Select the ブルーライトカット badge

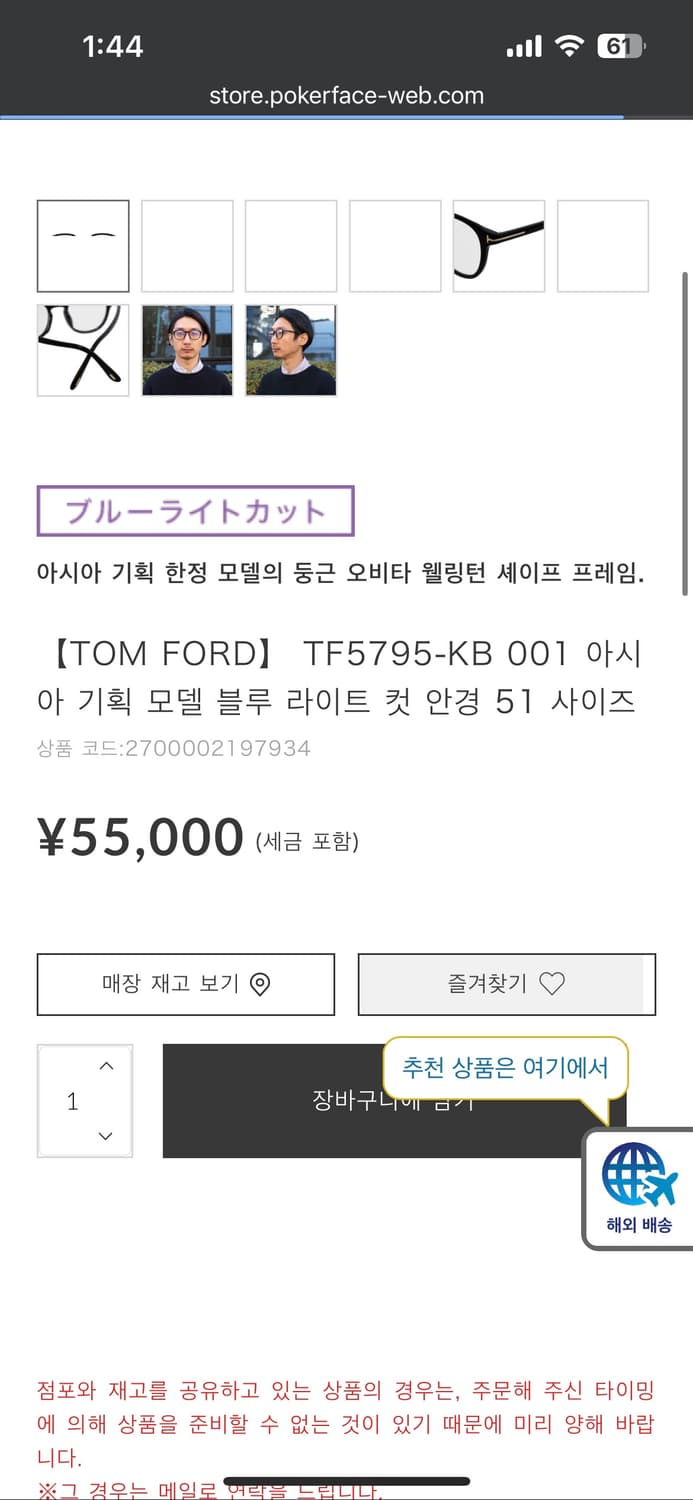coord(194,510)
